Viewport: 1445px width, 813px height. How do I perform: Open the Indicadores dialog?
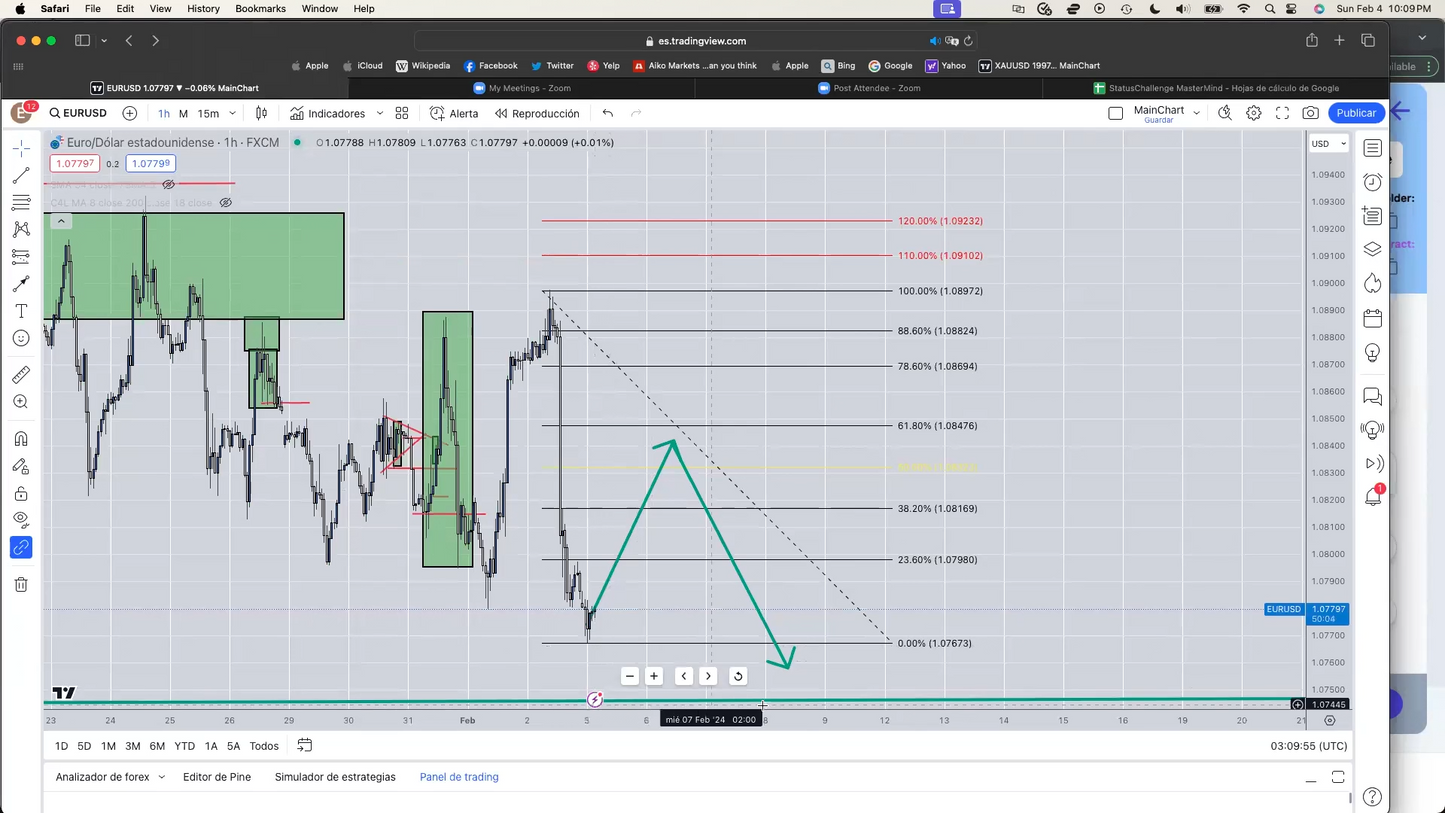pos(327,113)
